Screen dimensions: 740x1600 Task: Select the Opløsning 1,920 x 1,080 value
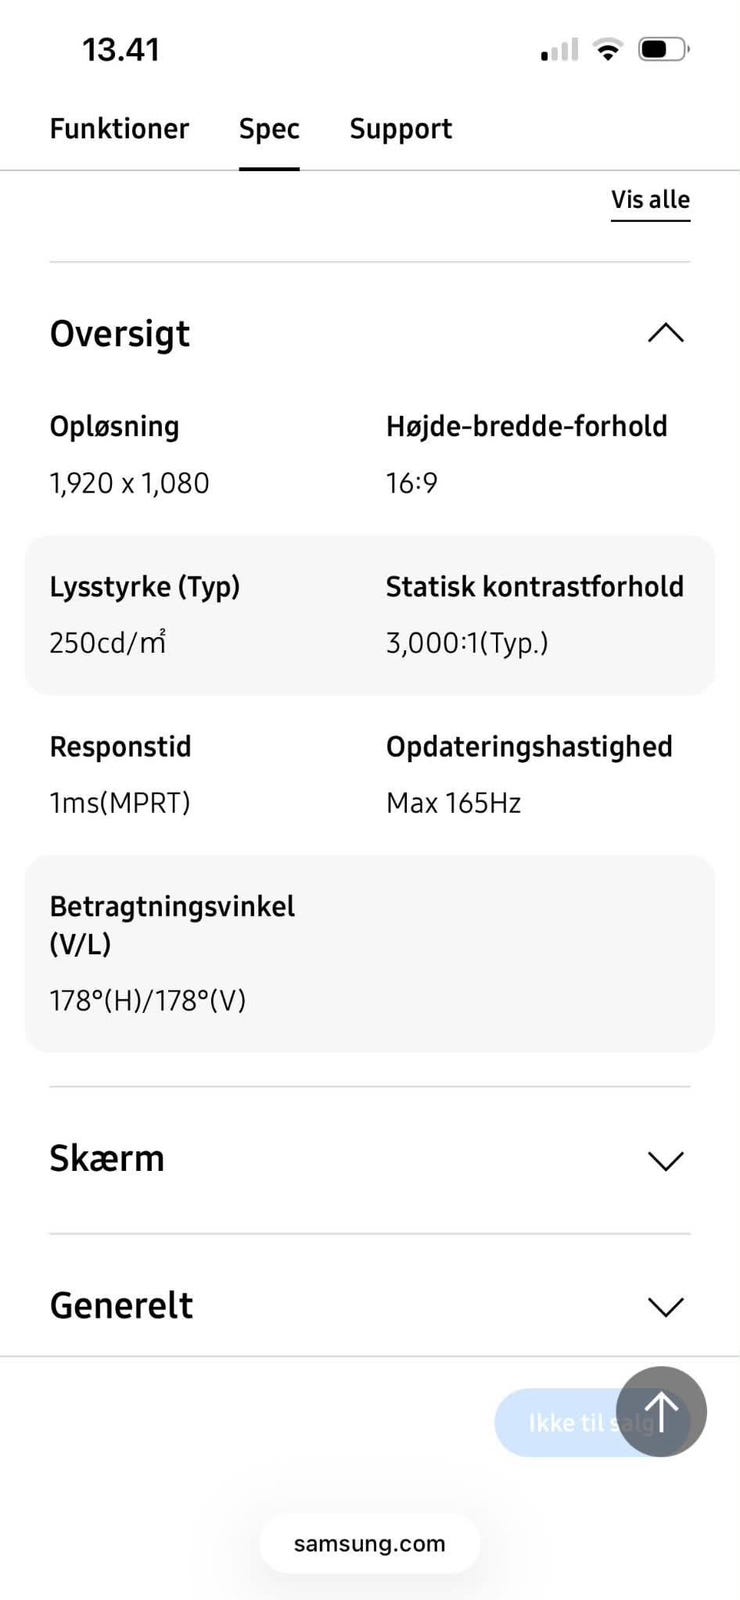(x=130, y=483)
